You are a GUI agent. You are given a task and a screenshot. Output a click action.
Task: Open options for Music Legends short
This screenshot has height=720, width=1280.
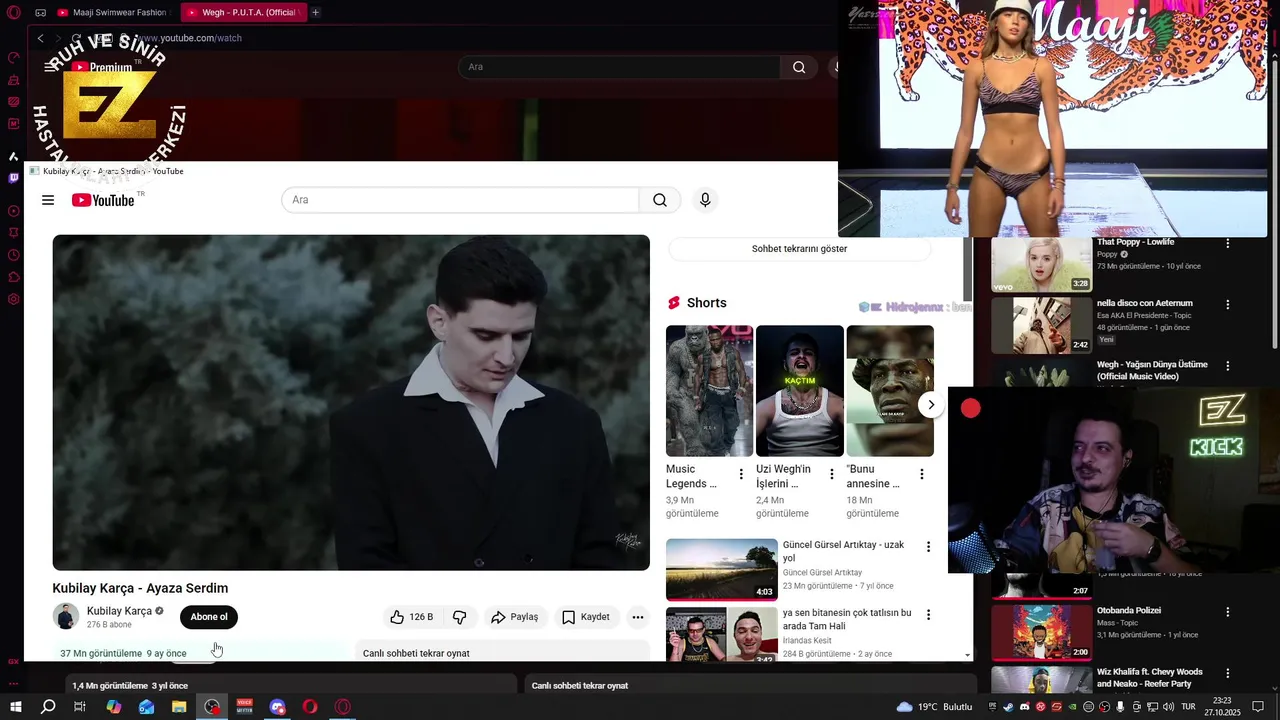click(x=741, y=474)
